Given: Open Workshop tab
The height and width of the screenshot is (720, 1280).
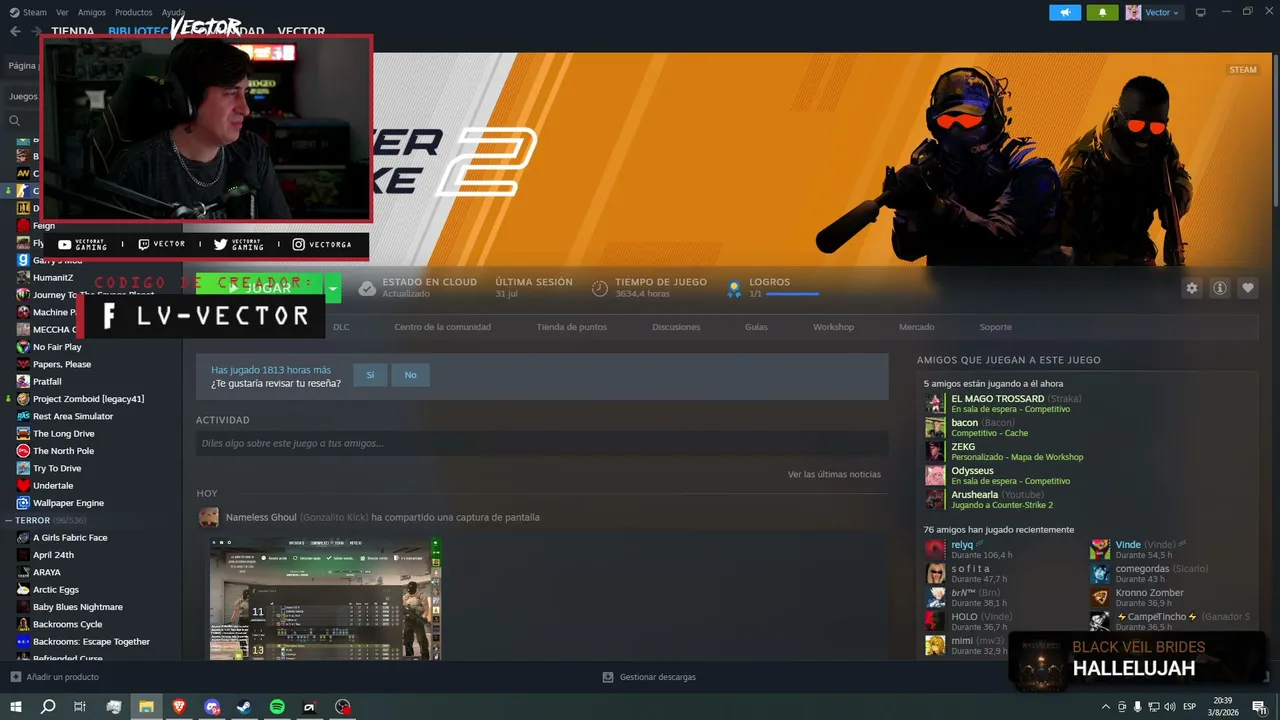Looking at the screenshot, I should pos(833,327).
